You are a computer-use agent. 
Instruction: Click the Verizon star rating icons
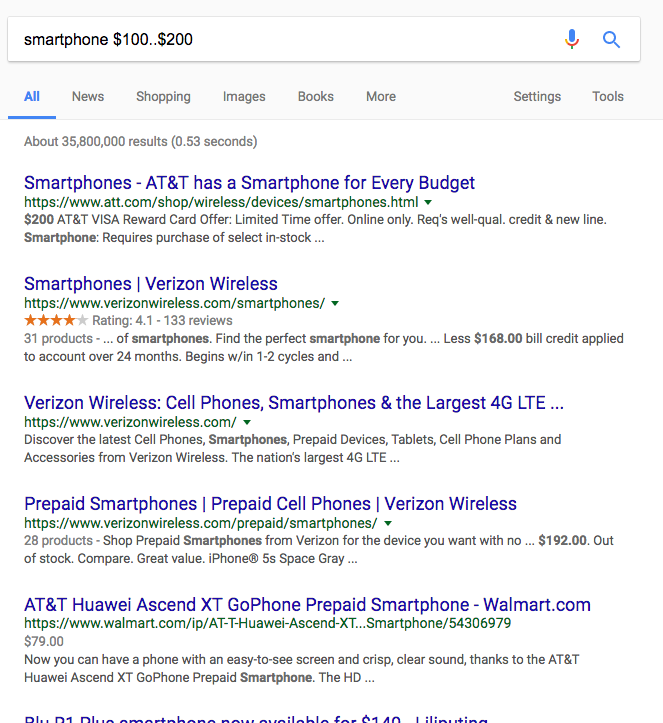(x=56, y=321)
